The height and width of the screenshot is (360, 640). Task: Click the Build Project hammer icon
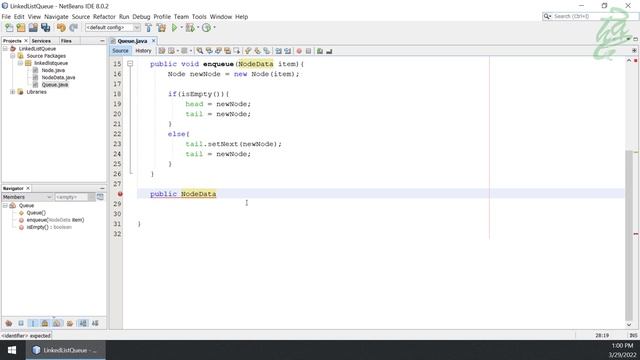point(149,27)
